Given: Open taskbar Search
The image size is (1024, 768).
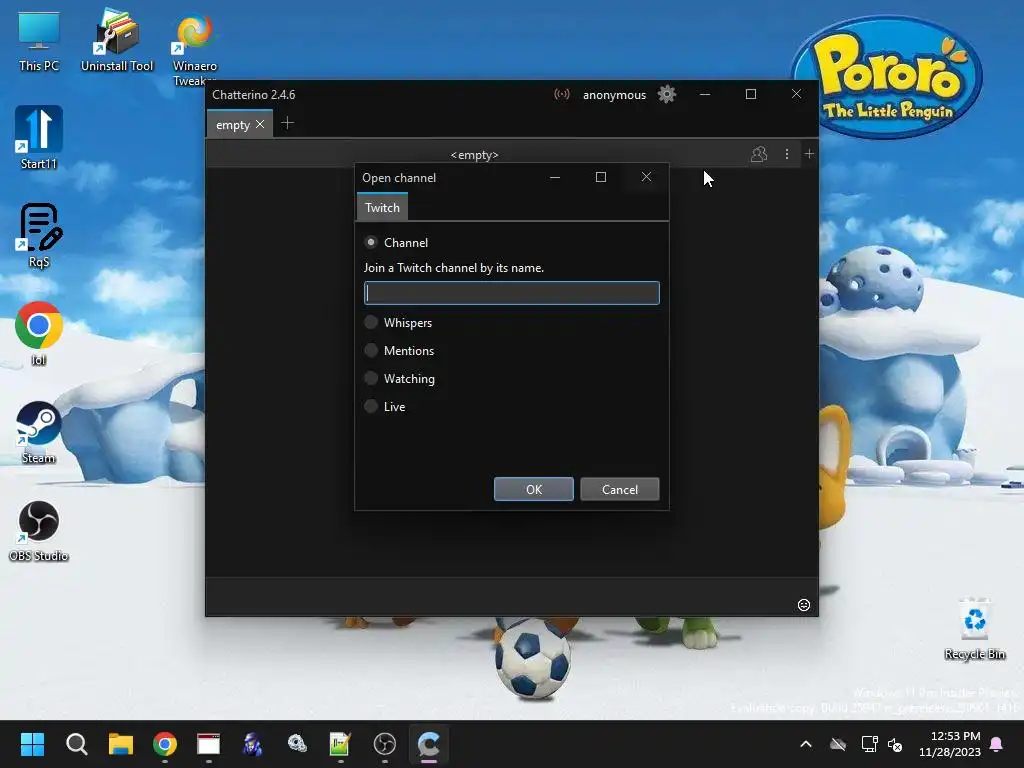Looking at the screenshot, I should [x=76, y=744].
